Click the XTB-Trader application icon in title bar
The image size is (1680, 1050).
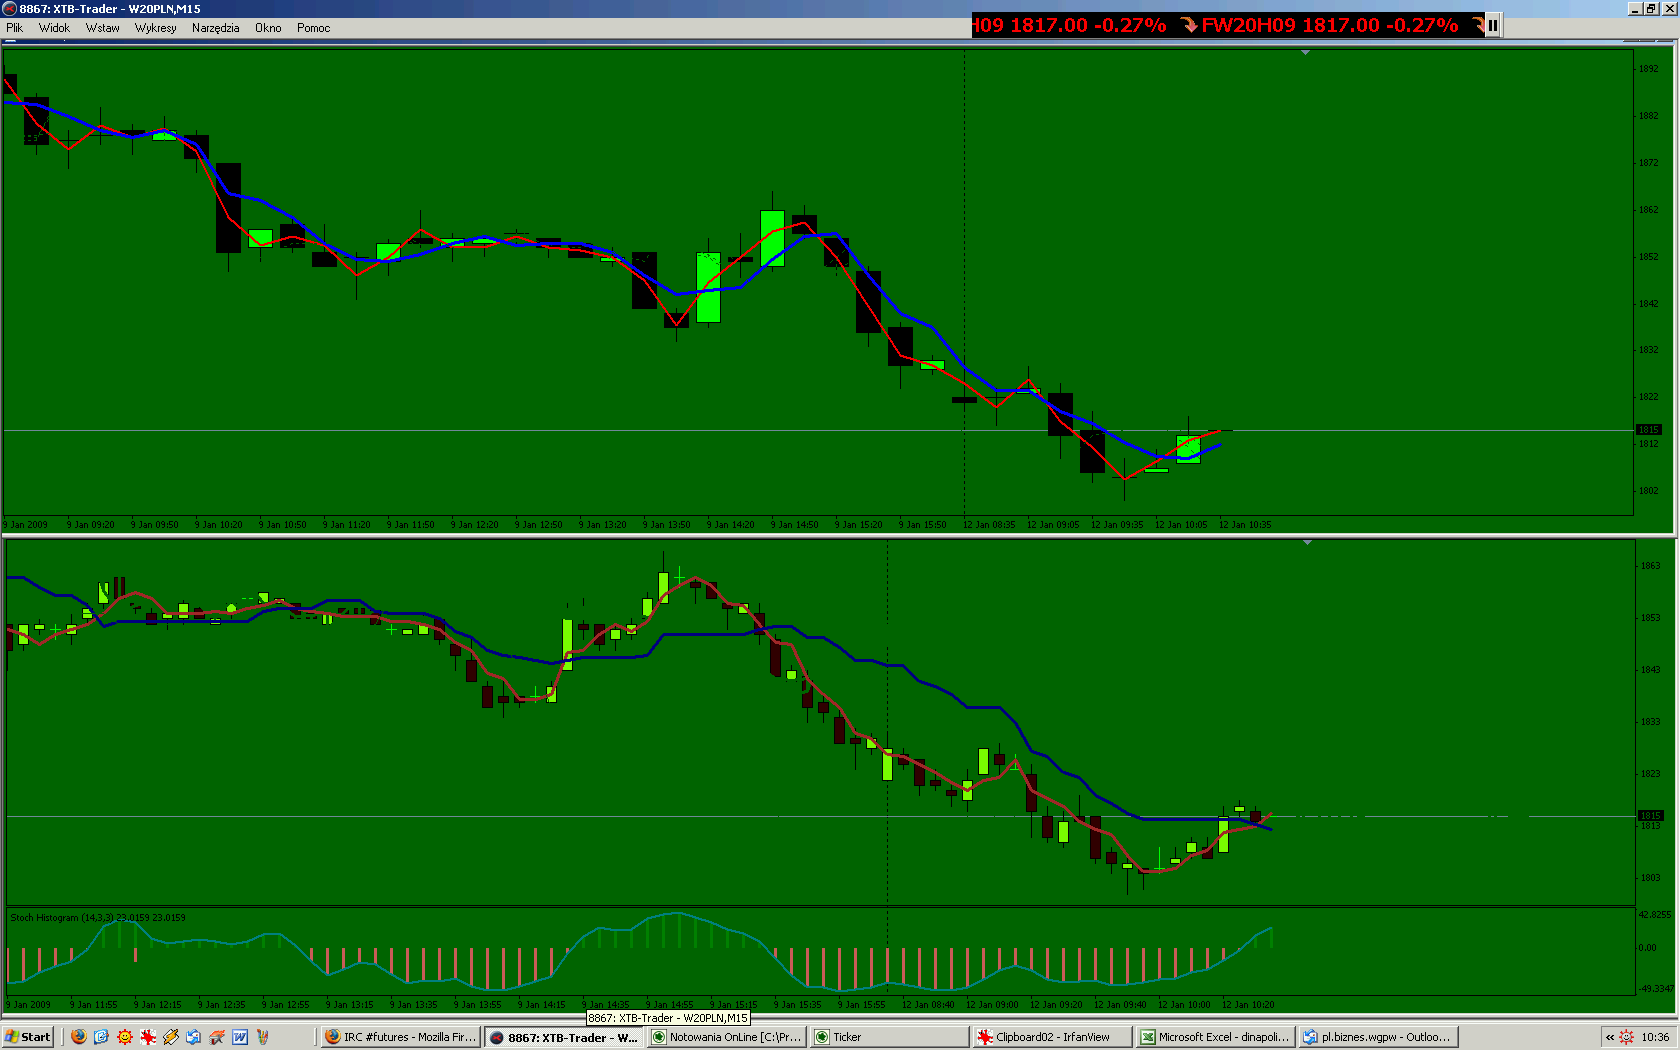pos(9,9)
